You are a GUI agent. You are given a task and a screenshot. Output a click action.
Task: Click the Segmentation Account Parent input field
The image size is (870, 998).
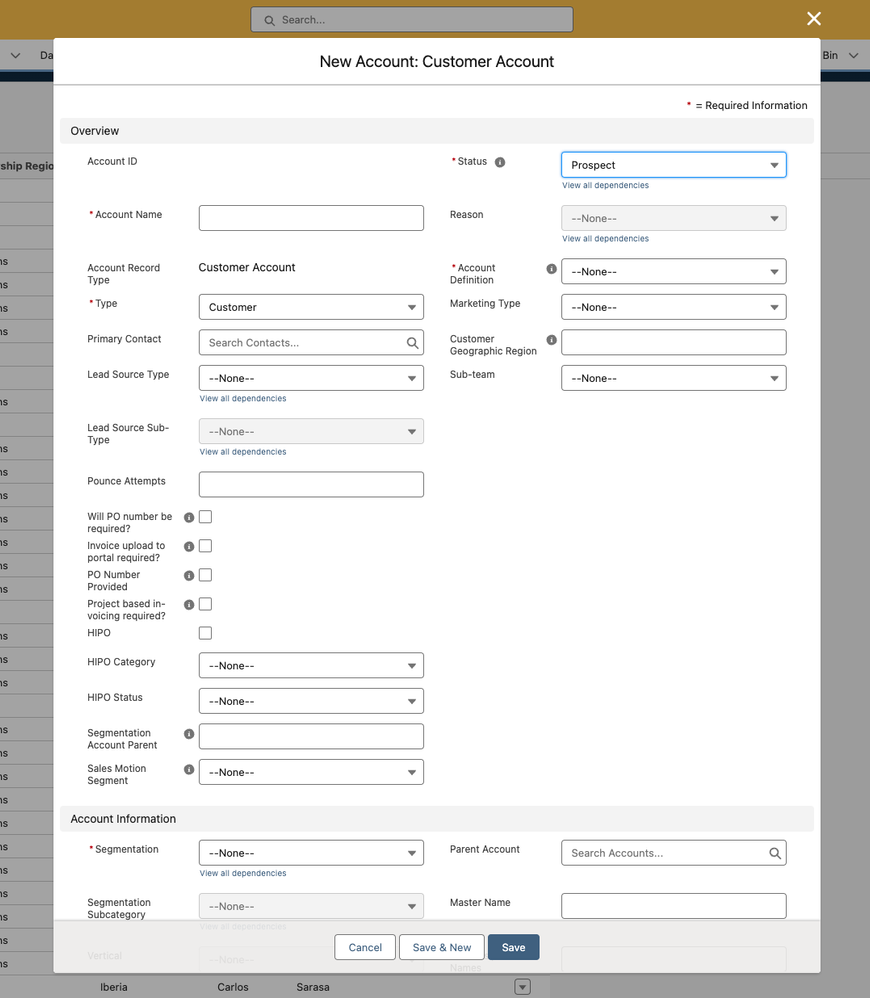tap(311, 736)
